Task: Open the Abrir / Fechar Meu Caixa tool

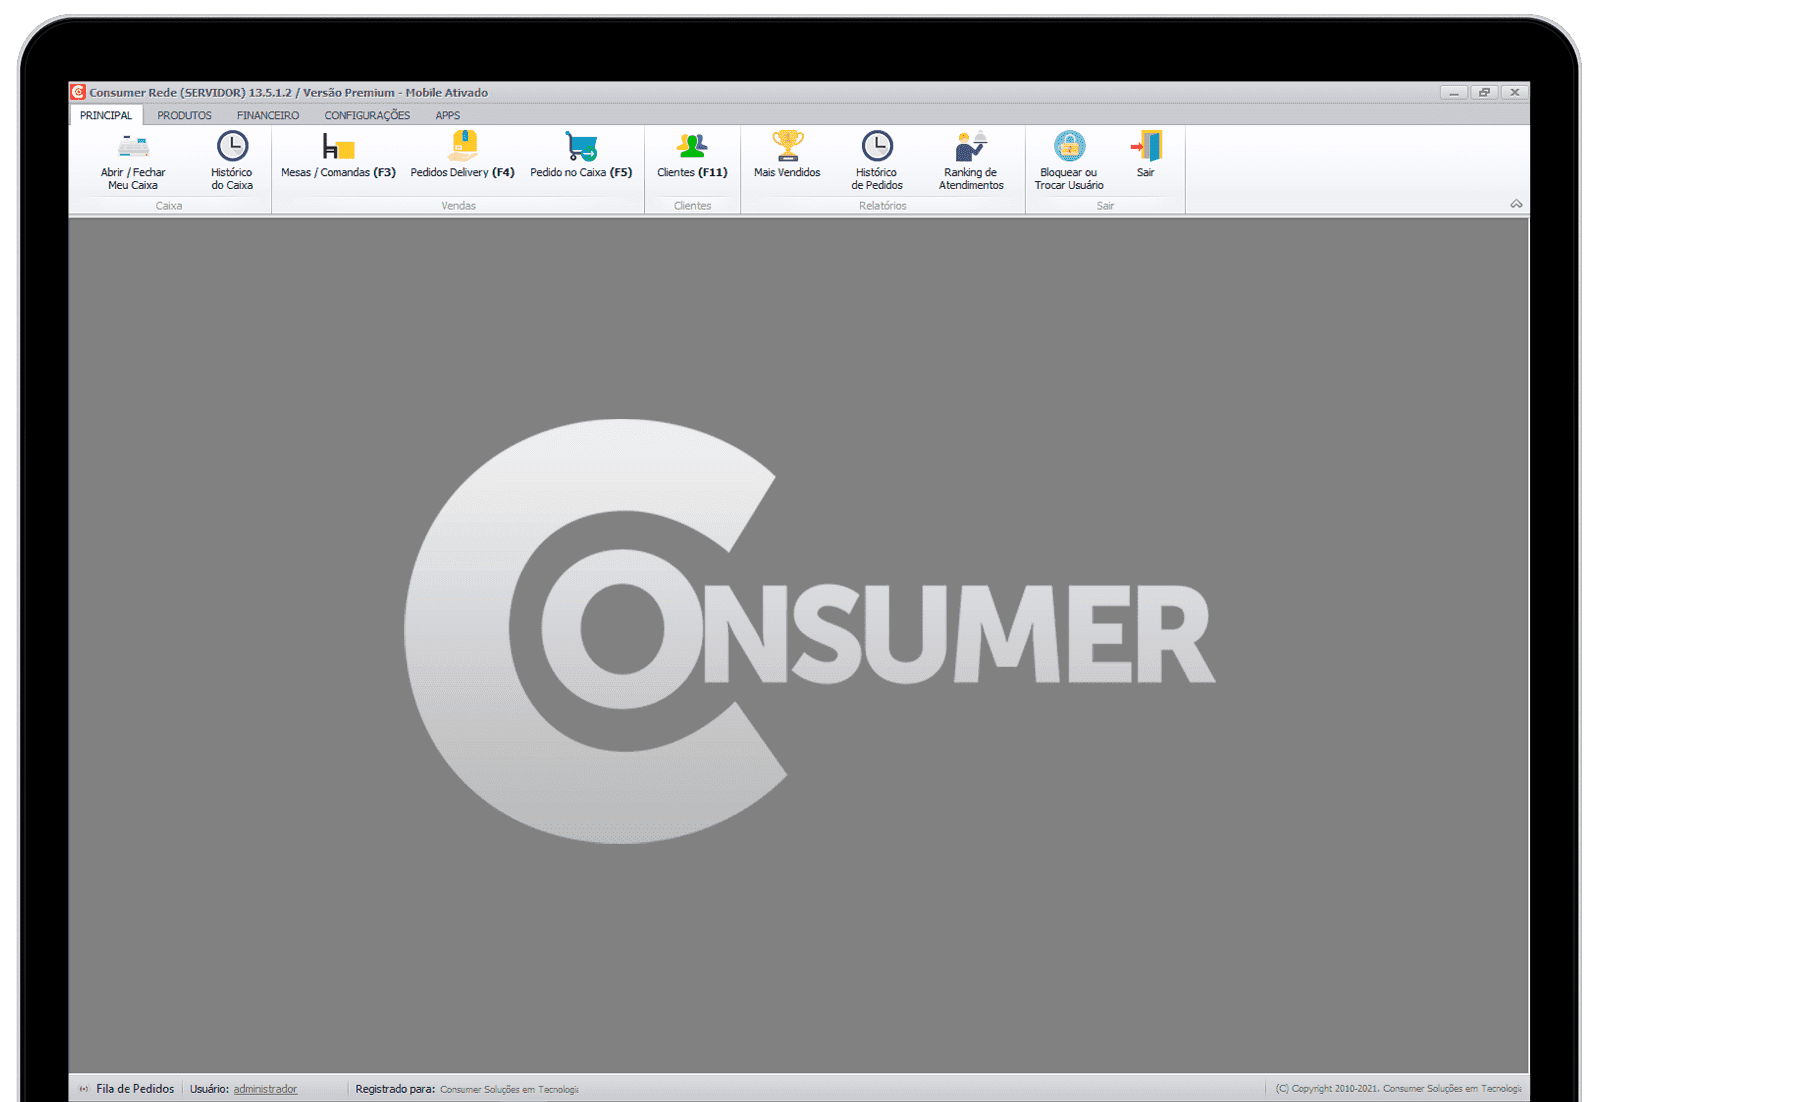Action: [133, 160]
